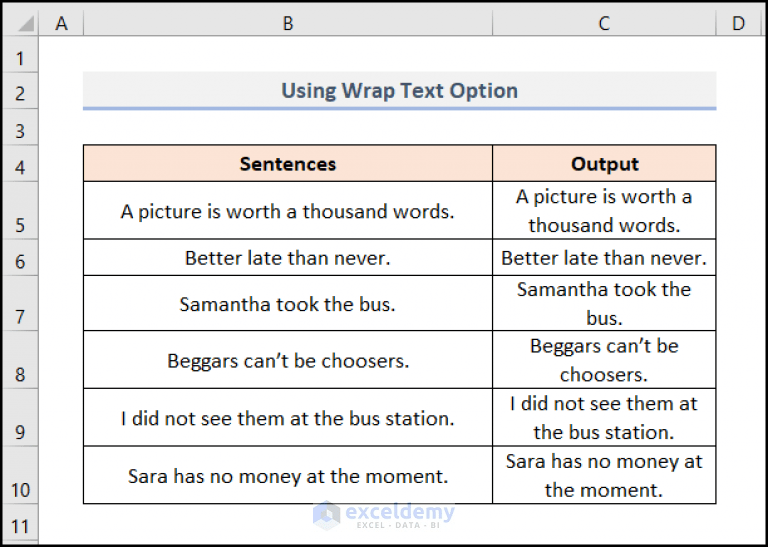Select Output cell with wrapped 'Samantha took the'
Viewport: 768px width, 547px height.
click(x=604, y=303)
